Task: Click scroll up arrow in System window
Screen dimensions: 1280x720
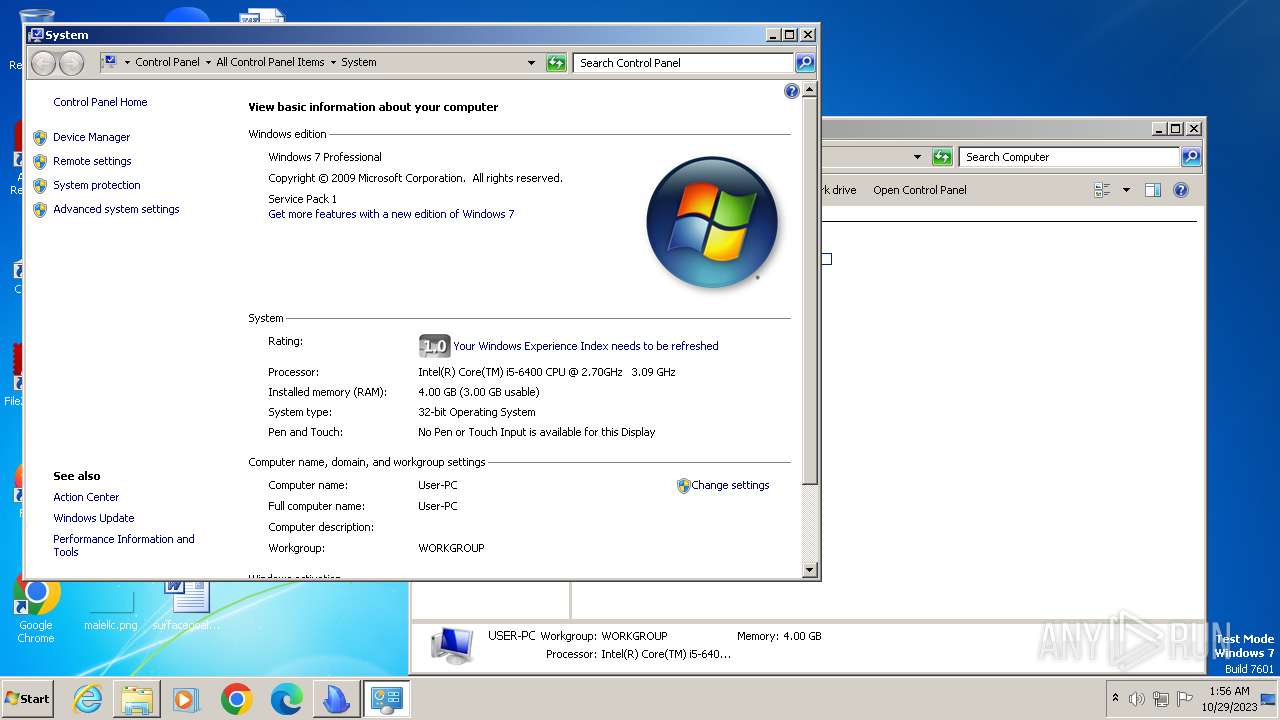Action: click(810, 90)
